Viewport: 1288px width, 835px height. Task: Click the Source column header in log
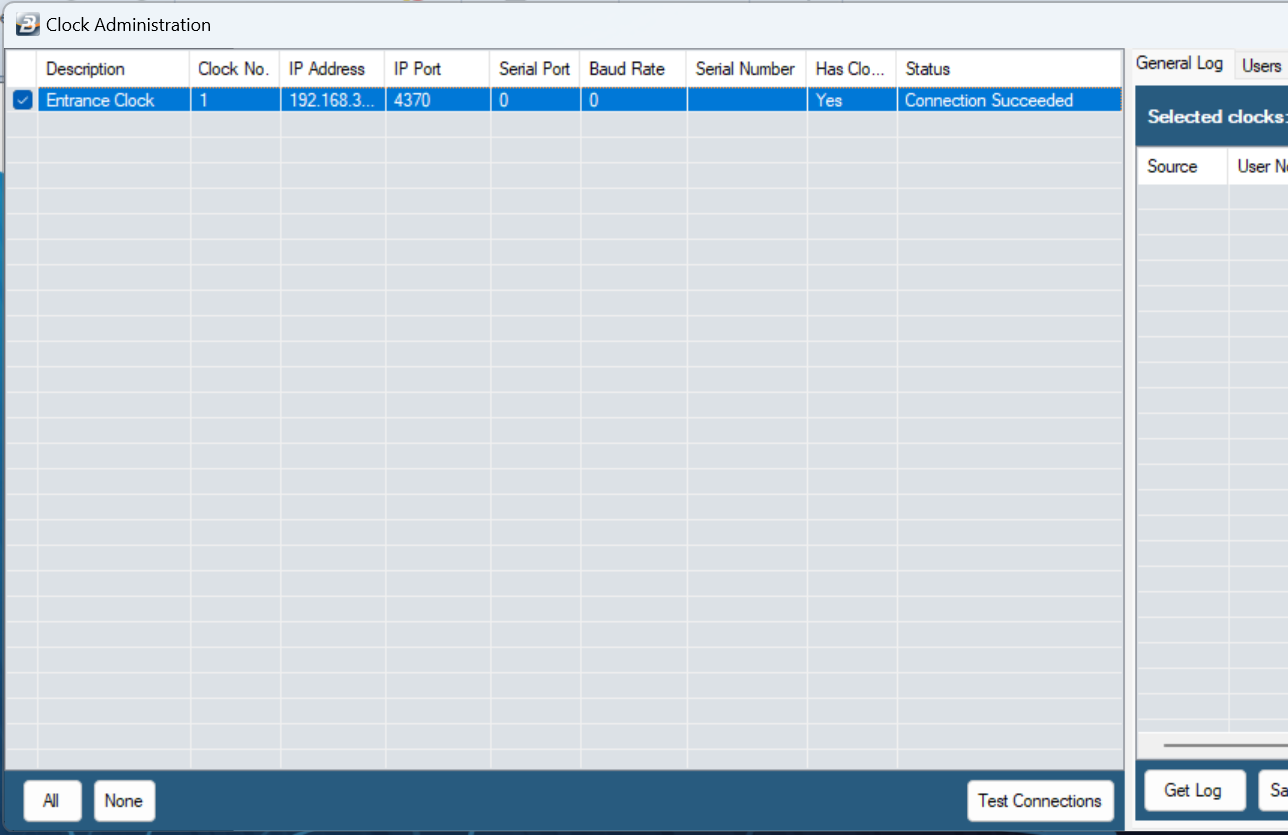click(1182, 167)
